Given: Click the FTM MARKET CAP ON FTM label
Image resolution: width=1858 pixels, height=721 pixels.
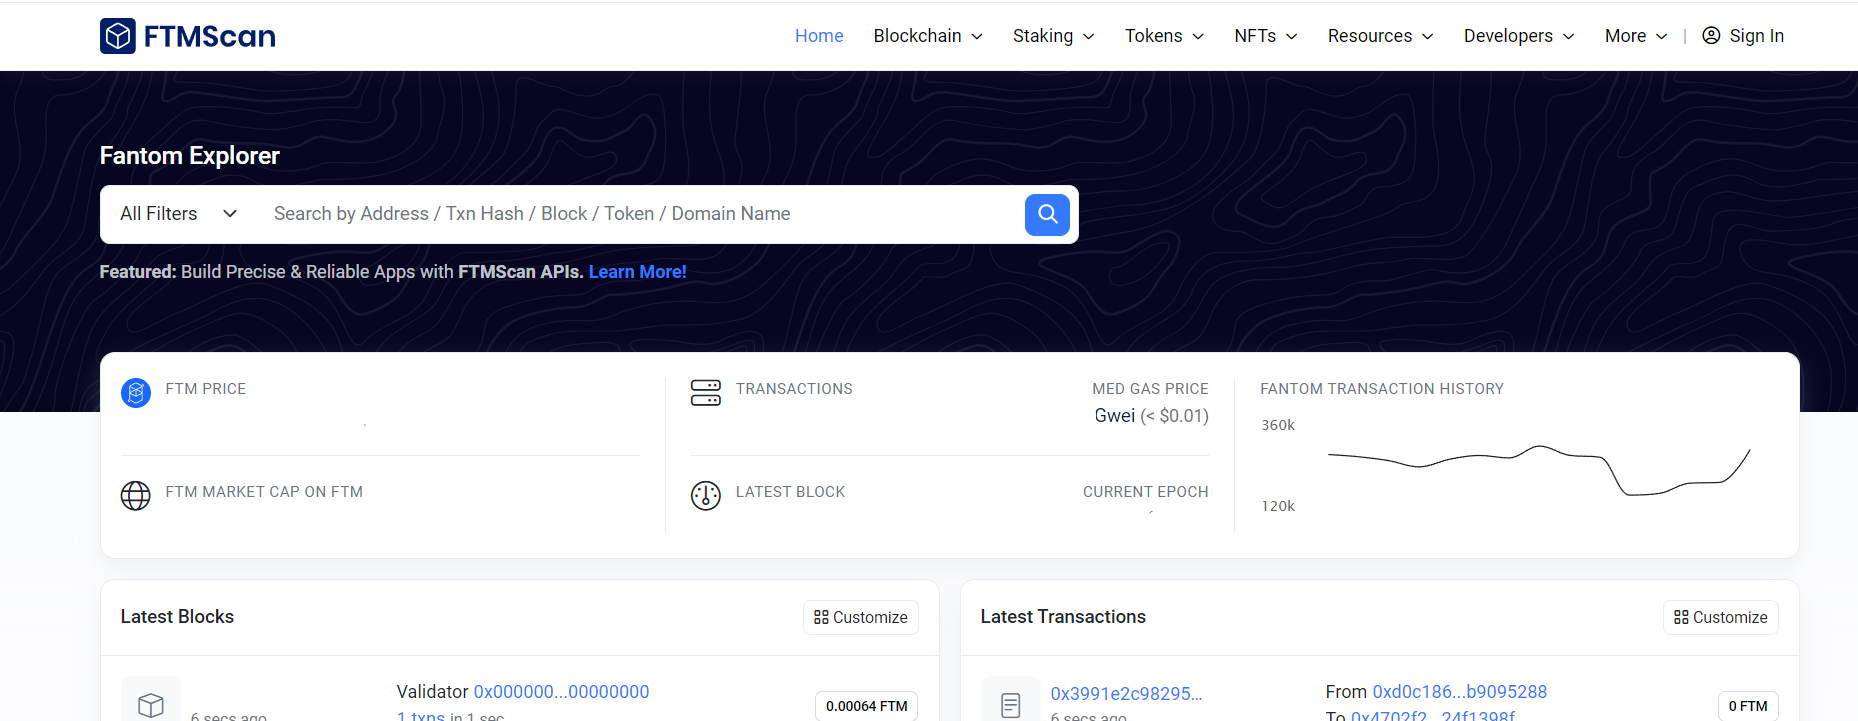Looking at the screenshot, I should pyautogui.click(x=264, y=492).
